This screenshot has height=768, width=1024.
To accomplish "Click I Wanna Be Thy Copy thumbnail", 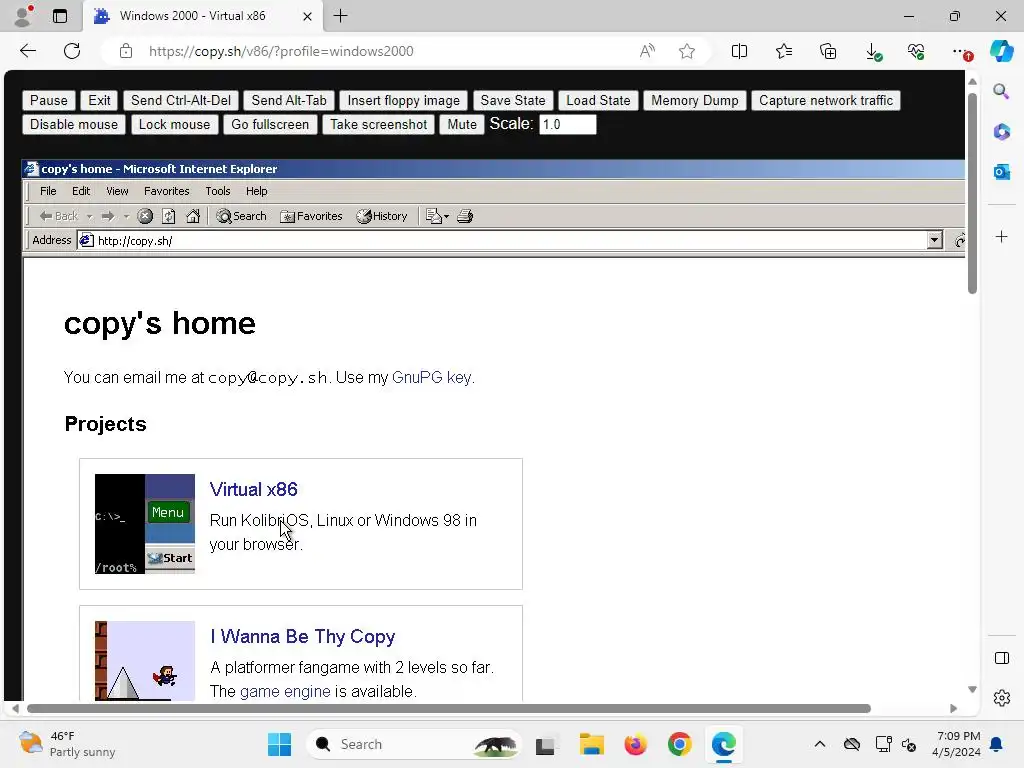I will click(145, 660).
